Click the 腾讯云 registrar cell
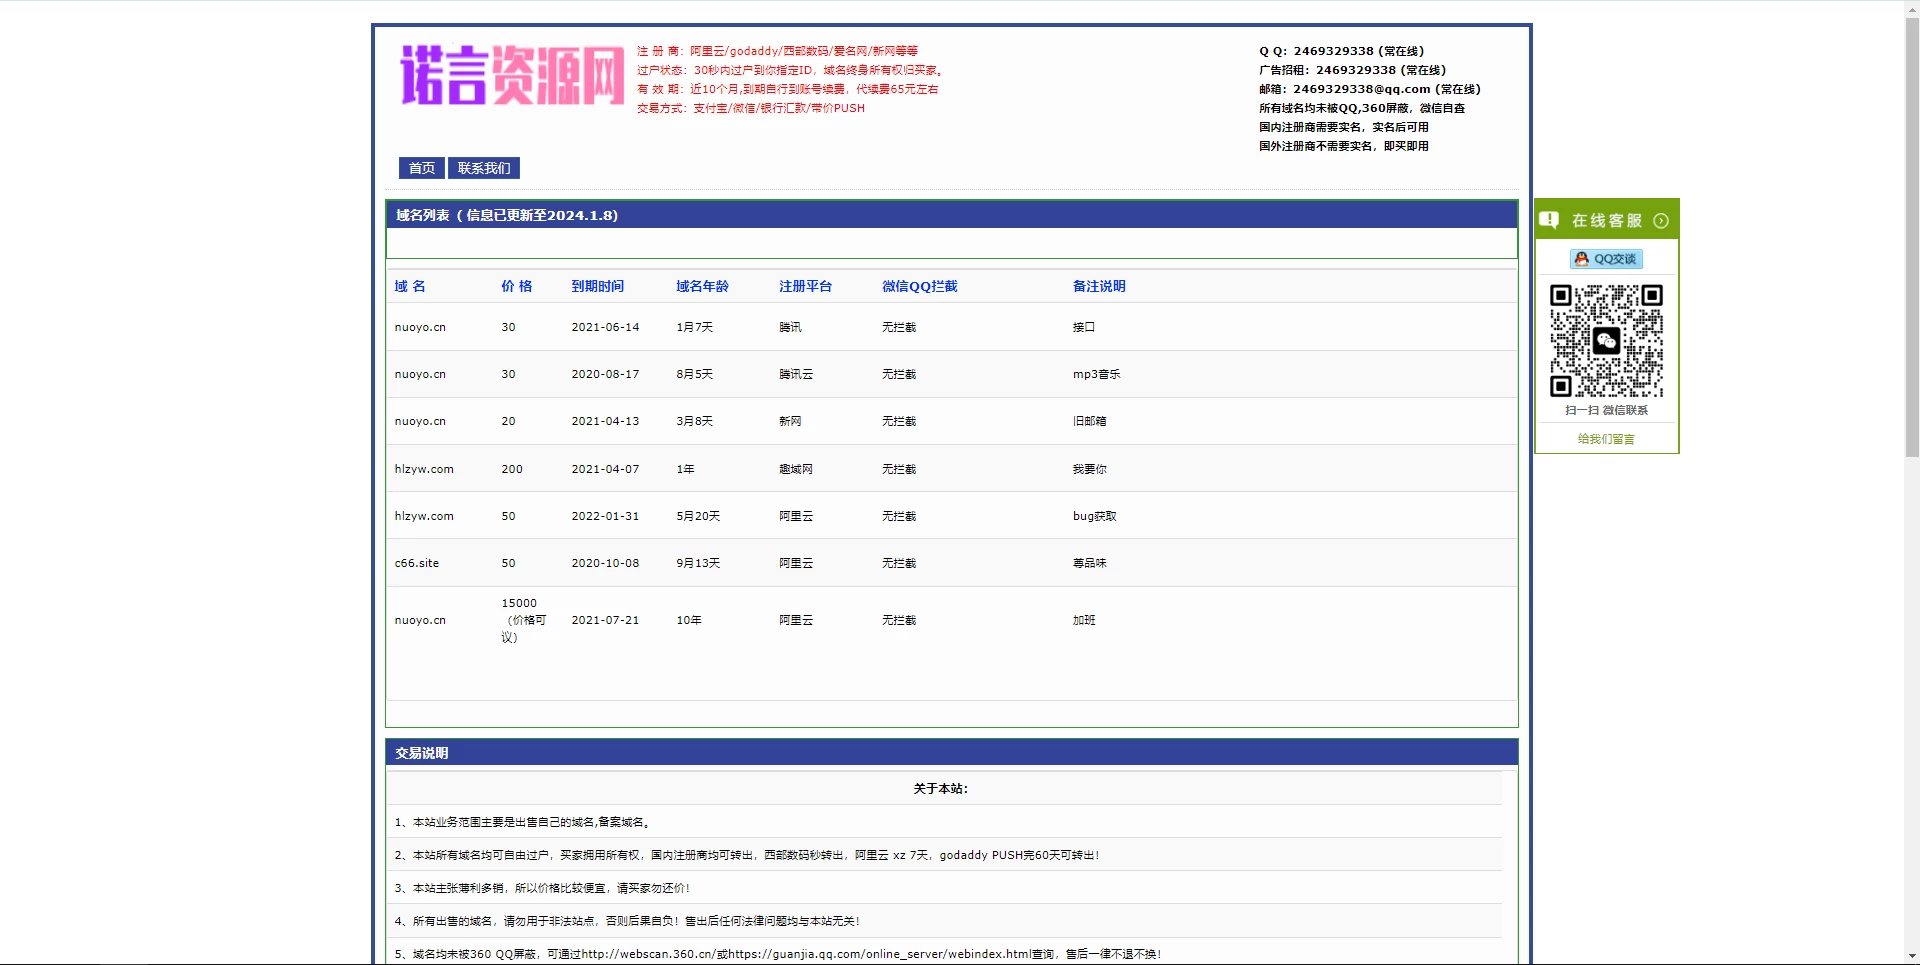Viewport: 1920px width, 965px height. 796,374
